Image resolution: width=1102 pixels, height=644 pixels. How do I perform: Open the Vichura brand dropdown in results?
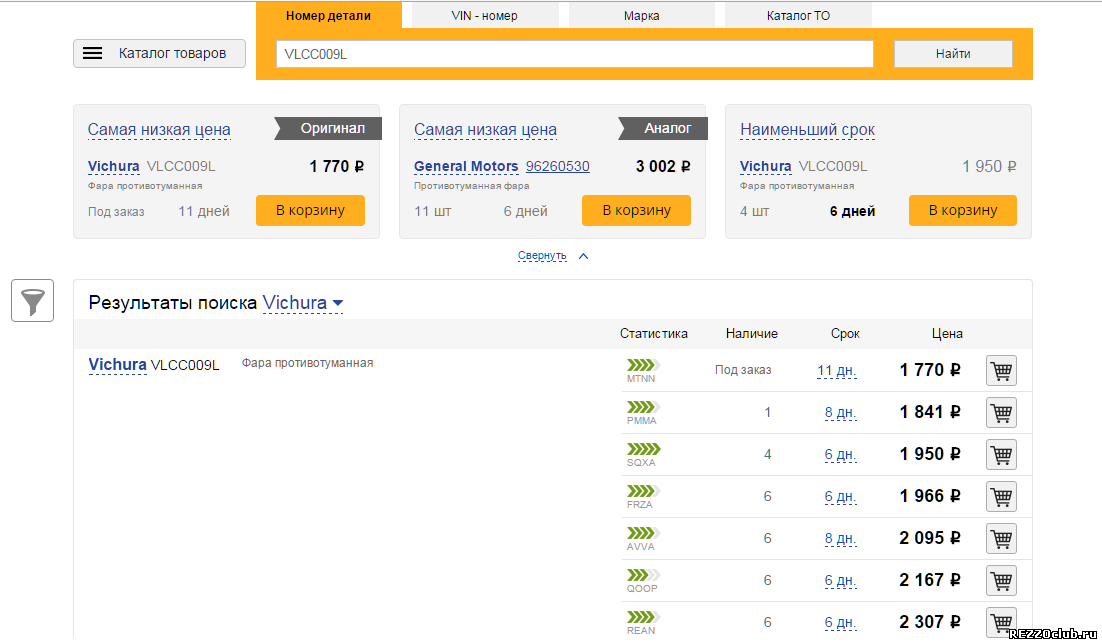click(303, 303)
